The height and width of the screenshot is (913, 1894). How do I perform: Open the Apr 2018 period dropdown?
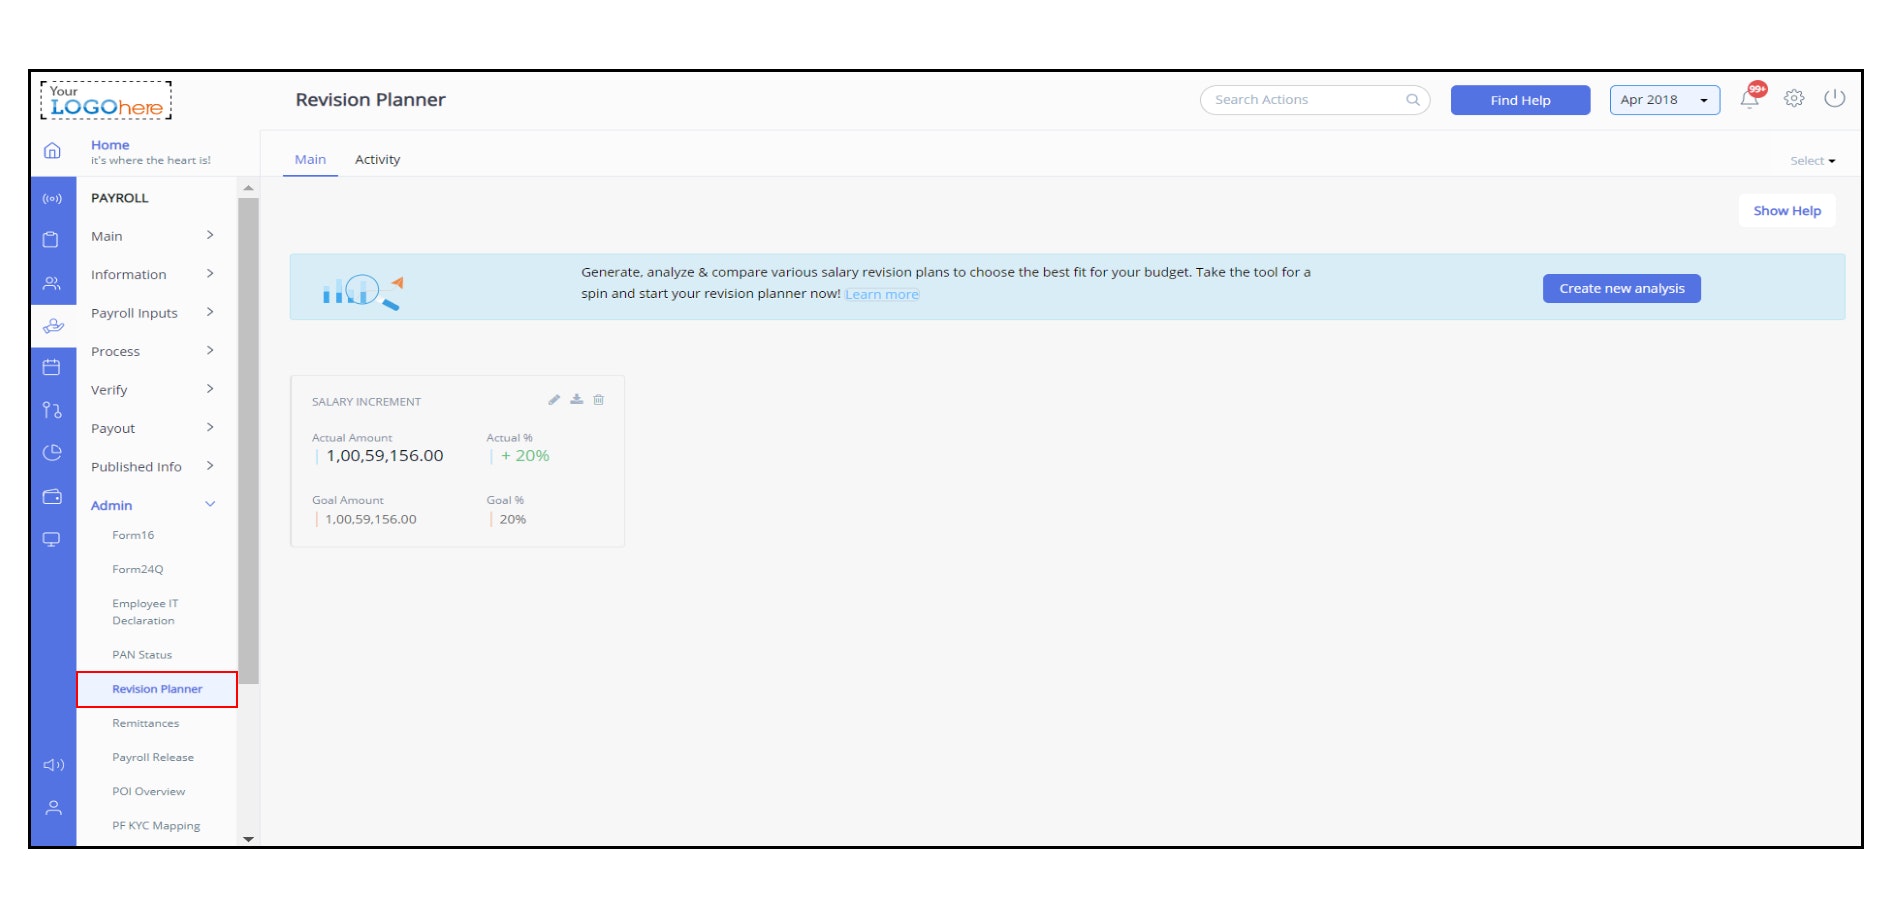tap(1665, 100)
